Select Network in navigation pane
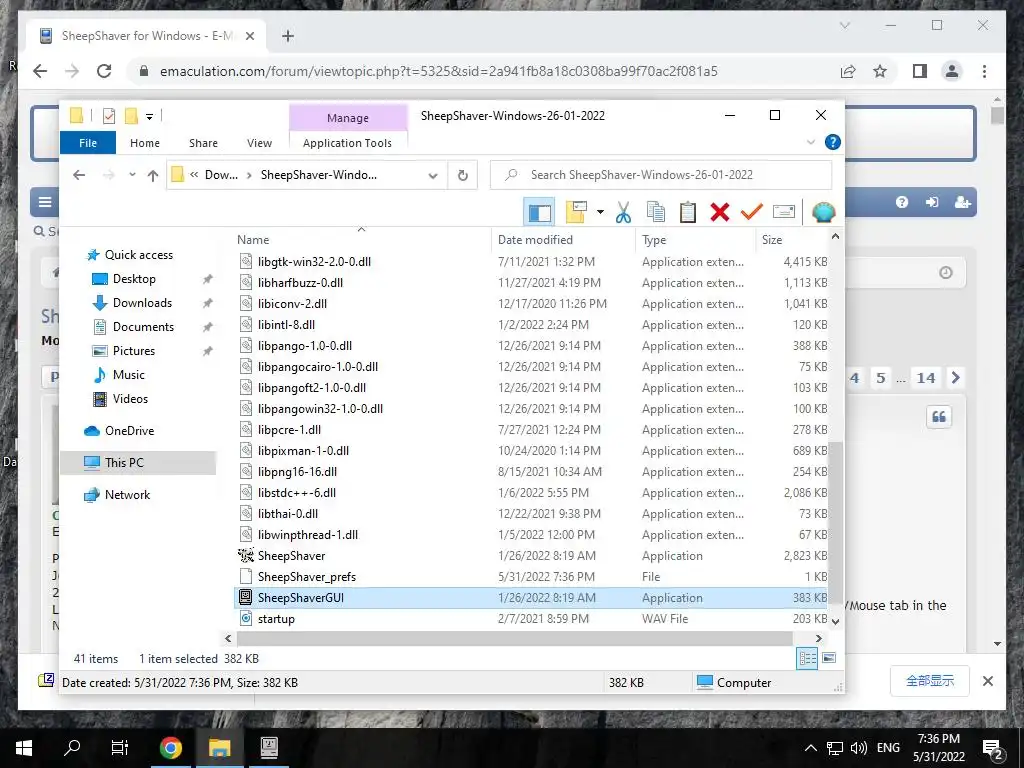The image size is (1024, 768). click(127, 495)
